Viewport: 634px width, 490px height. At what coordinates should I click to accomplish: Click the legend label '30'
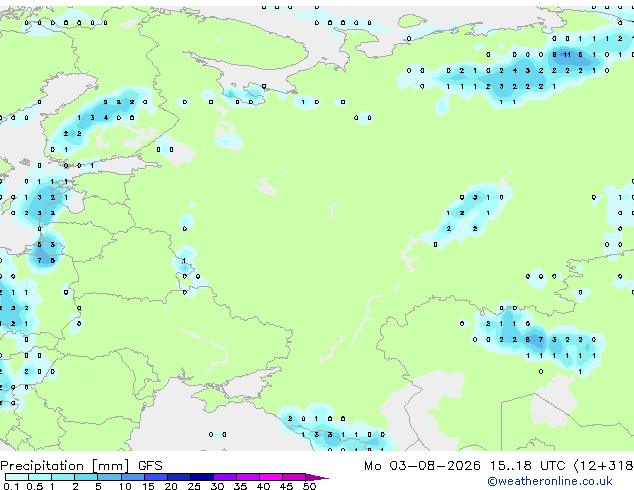point(217,486)
